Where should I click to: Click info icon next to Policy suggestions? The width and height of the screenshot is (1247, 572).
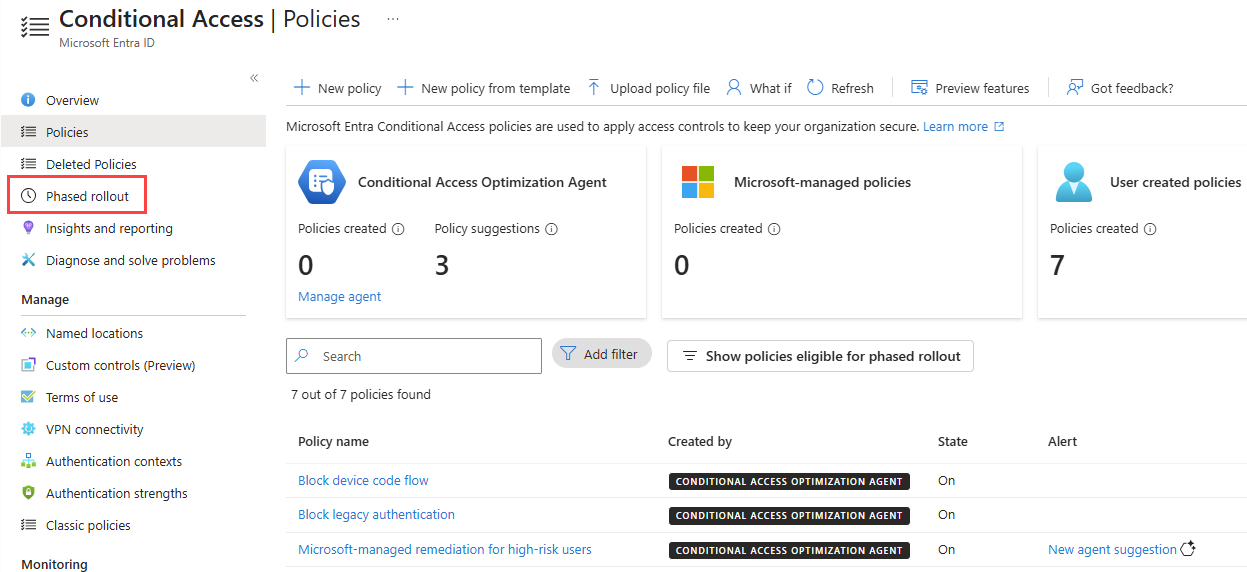pyautogui.click(x=551, y=229)
